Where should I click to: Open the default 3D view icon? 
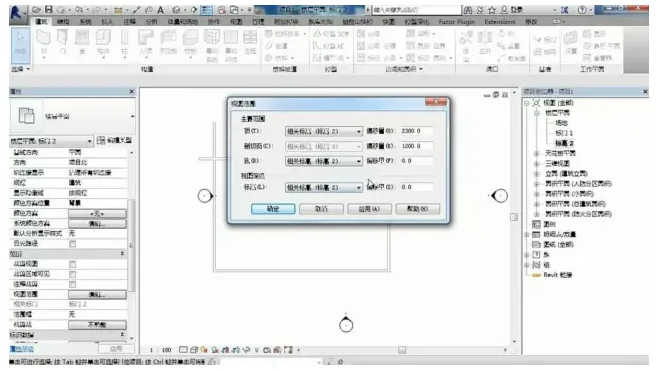(176, 10)
